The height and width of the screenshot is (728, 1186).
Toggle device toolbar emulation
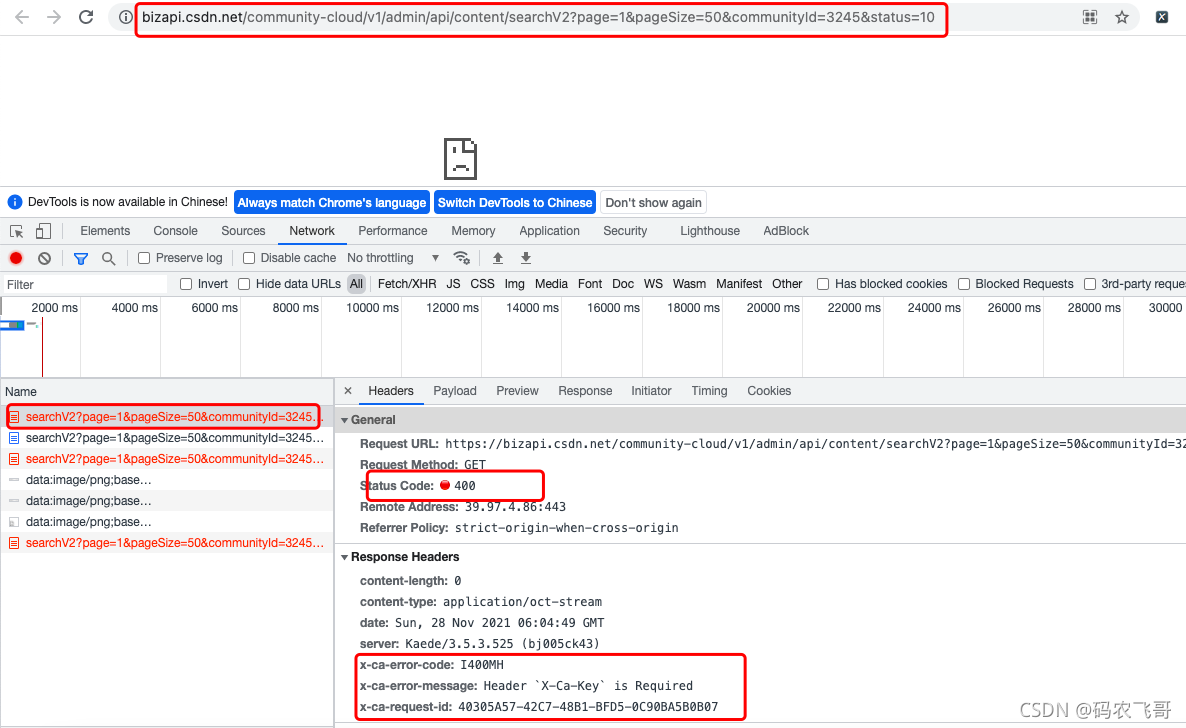click(x=43, y=231)
